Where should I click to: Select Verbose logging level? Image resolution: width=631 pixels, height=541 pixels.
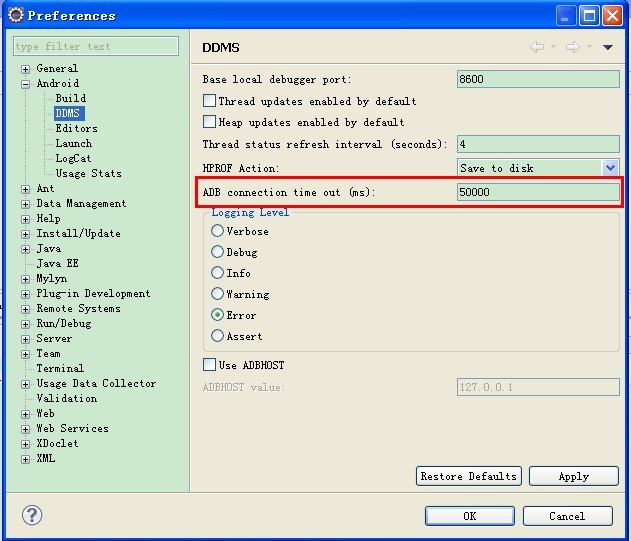click(217, 231)
